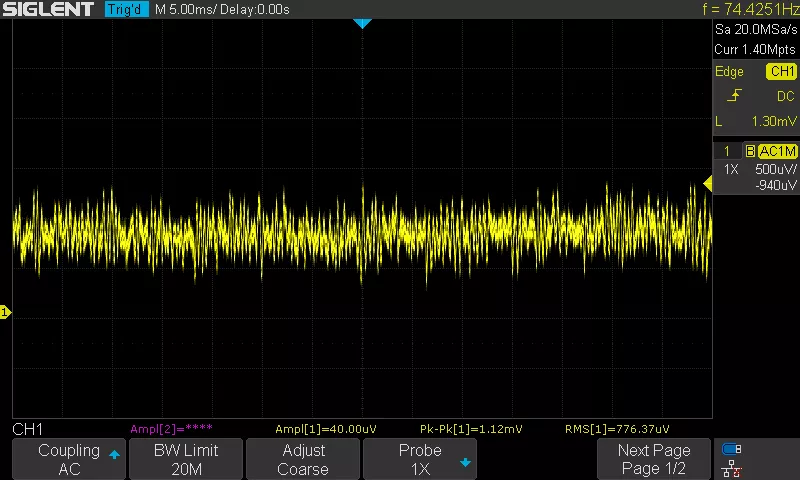Select the CH1 menu label

pyautogui.click(x=27, y=428)
